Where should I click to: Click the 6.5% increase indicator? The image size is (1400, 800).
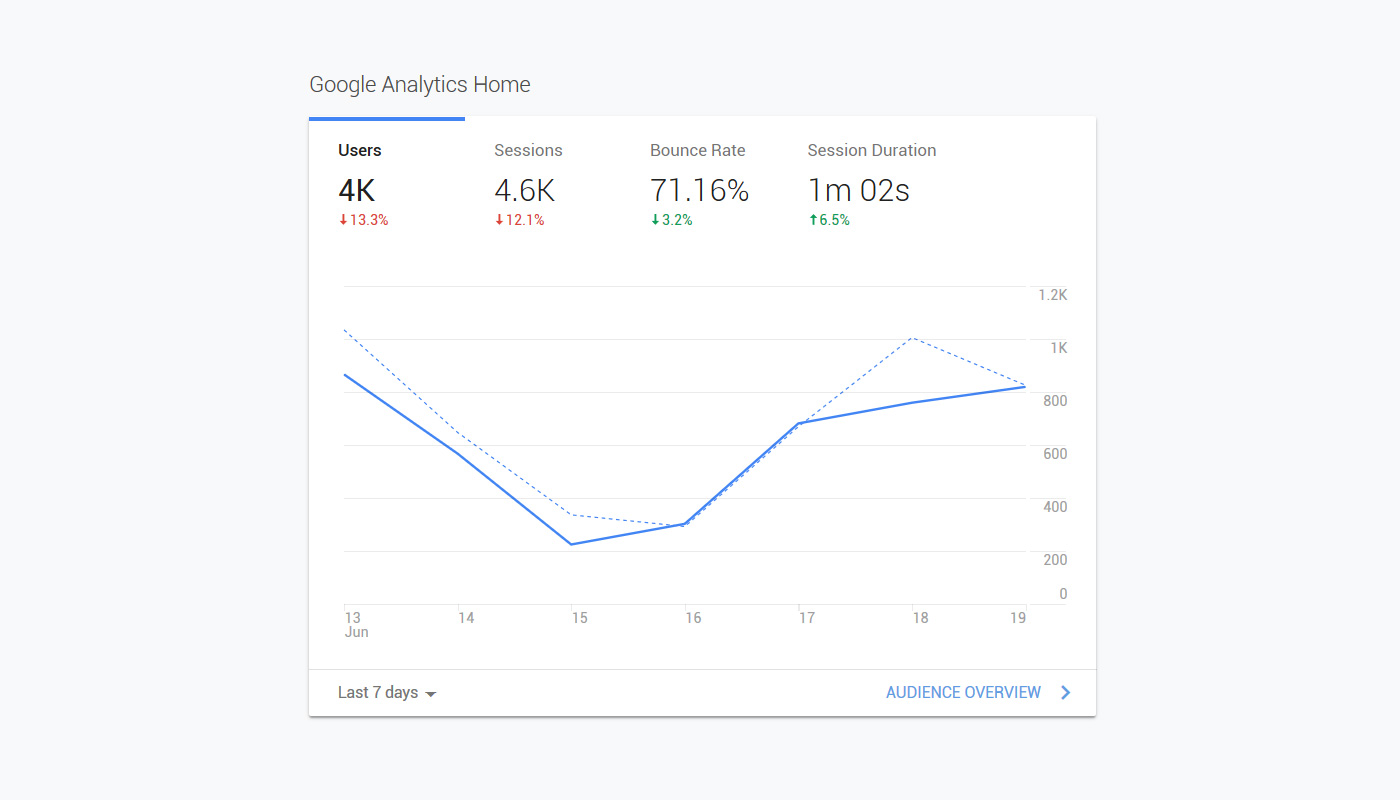(829, 220)
